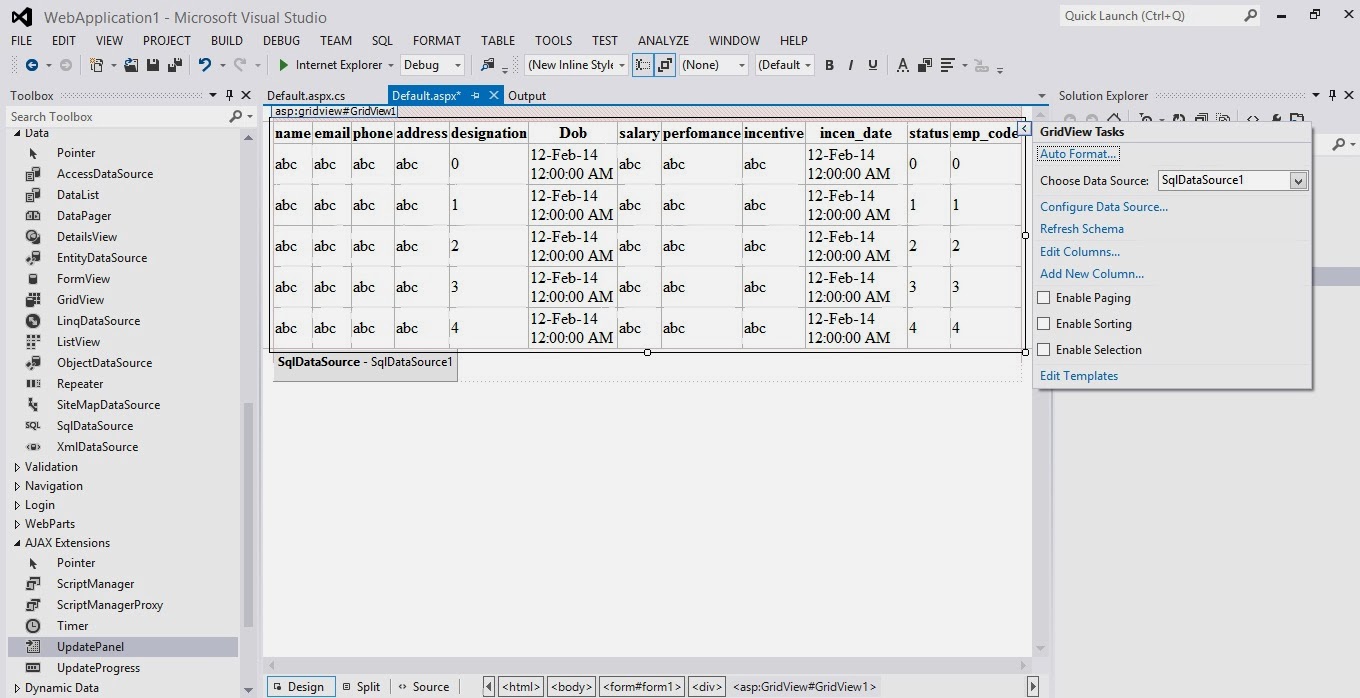The width and height of the screenshot is (1360, 698).
Task: Click the Refresh Schema link
Action: coord(1082,229)
